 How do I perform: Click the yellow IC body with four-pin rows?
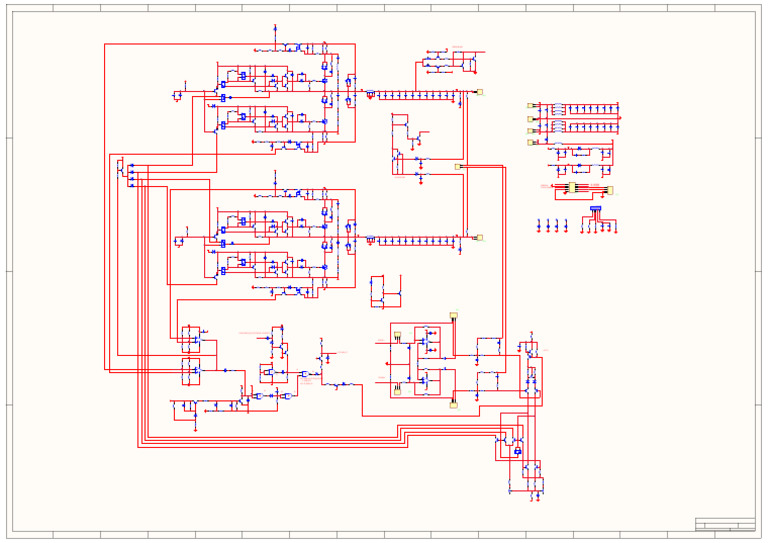pos(572,188)
